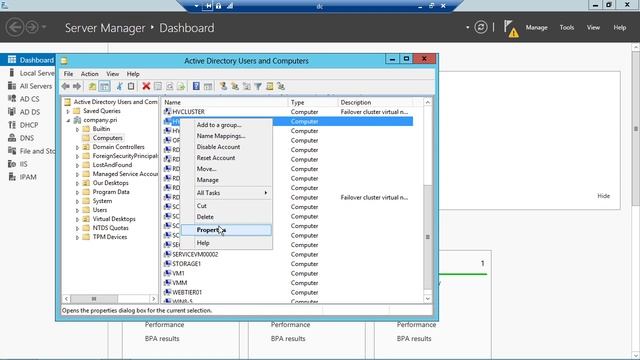Create a new organizational unit via toolbar icon
640x360 pixels.
[x=247, y=86]
